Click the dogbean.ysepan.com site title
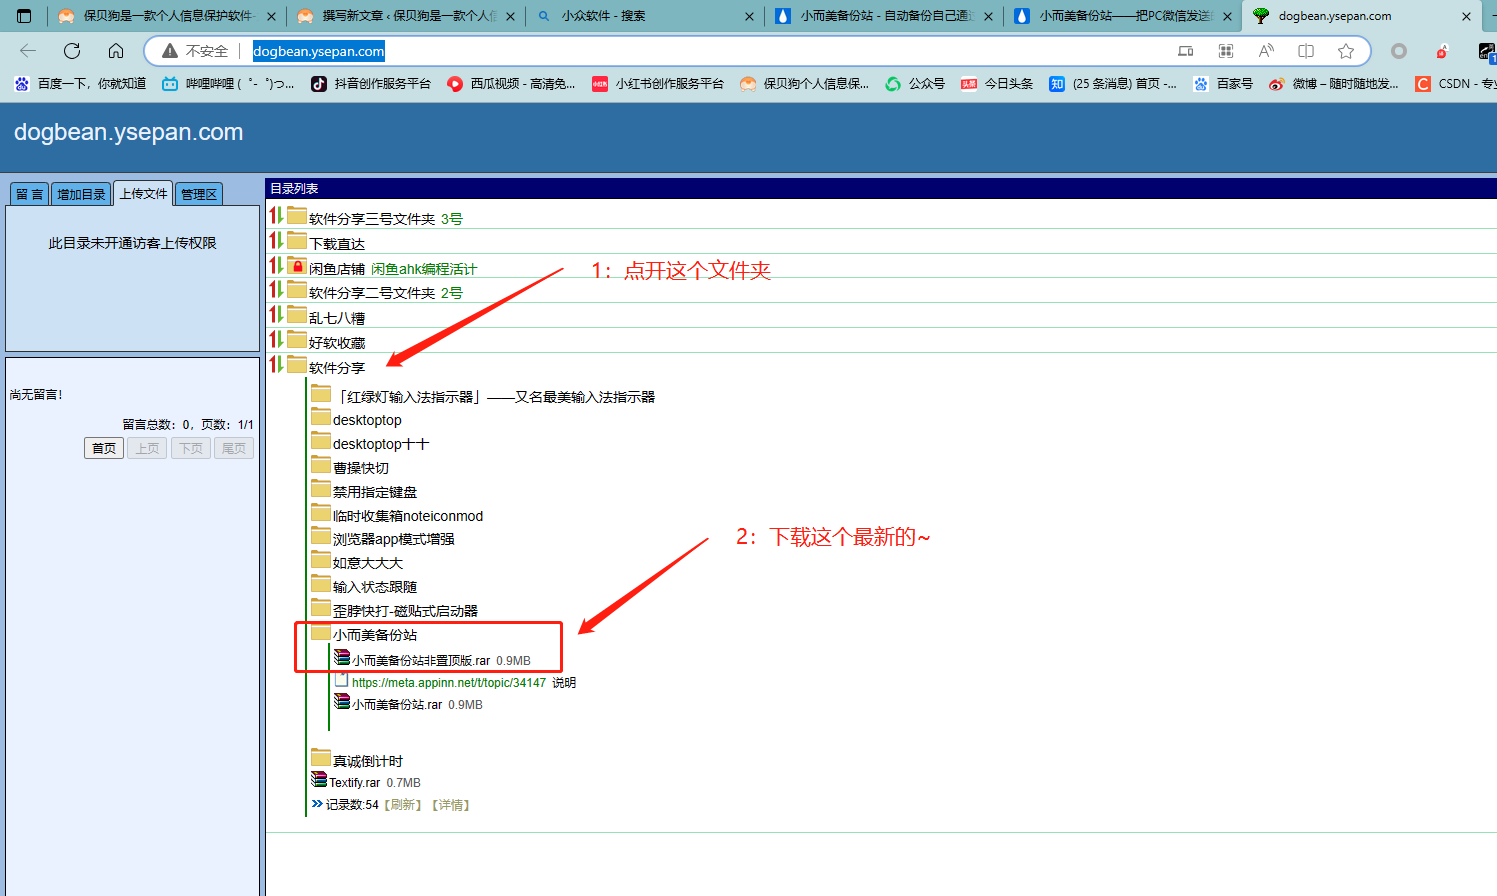This screenshot has width=1497, height=896. (129, 132)
